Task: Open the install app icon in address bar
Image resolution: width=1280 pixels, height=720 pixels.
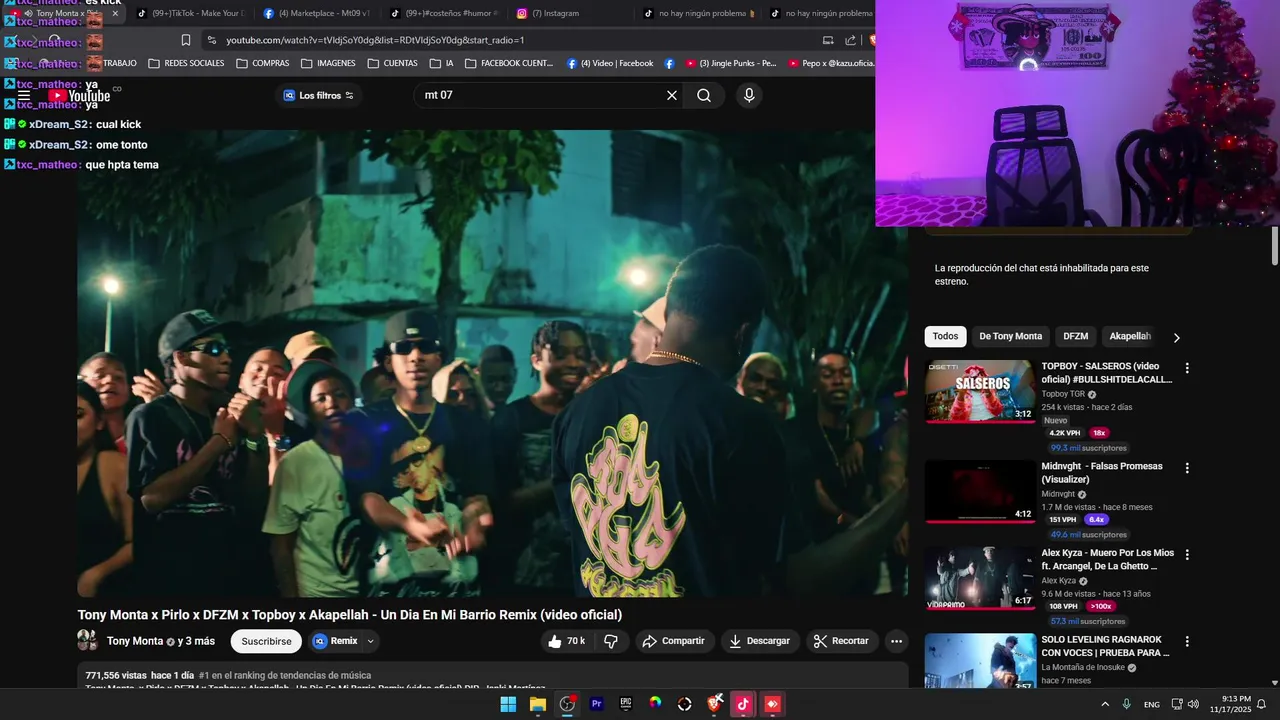Action: [828, 40]
